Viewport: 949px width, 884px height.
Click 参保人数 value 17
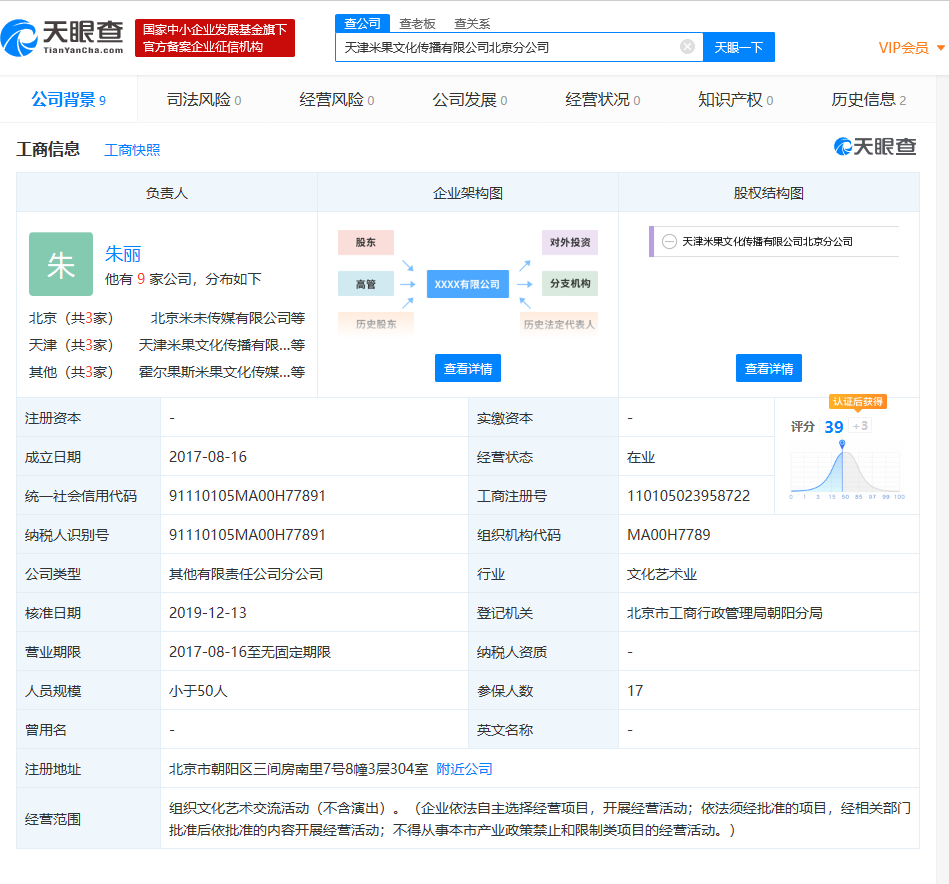[x=635, y=690]
